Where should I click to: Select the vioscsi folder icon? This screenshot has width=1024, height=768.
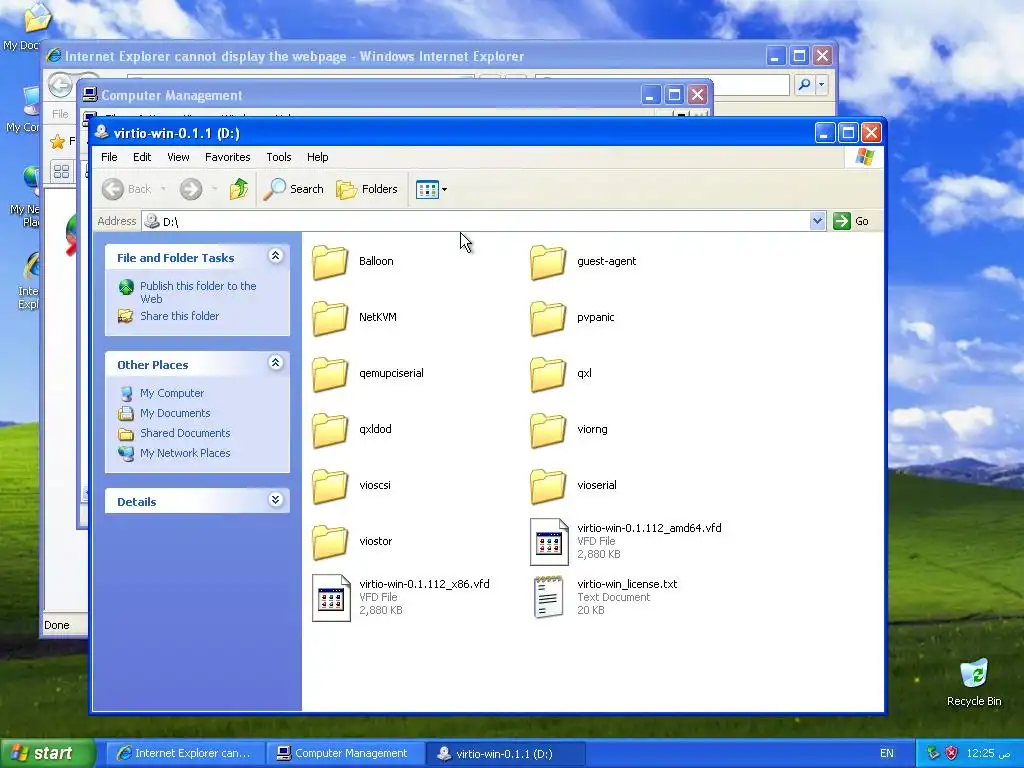tap(330, 486)
